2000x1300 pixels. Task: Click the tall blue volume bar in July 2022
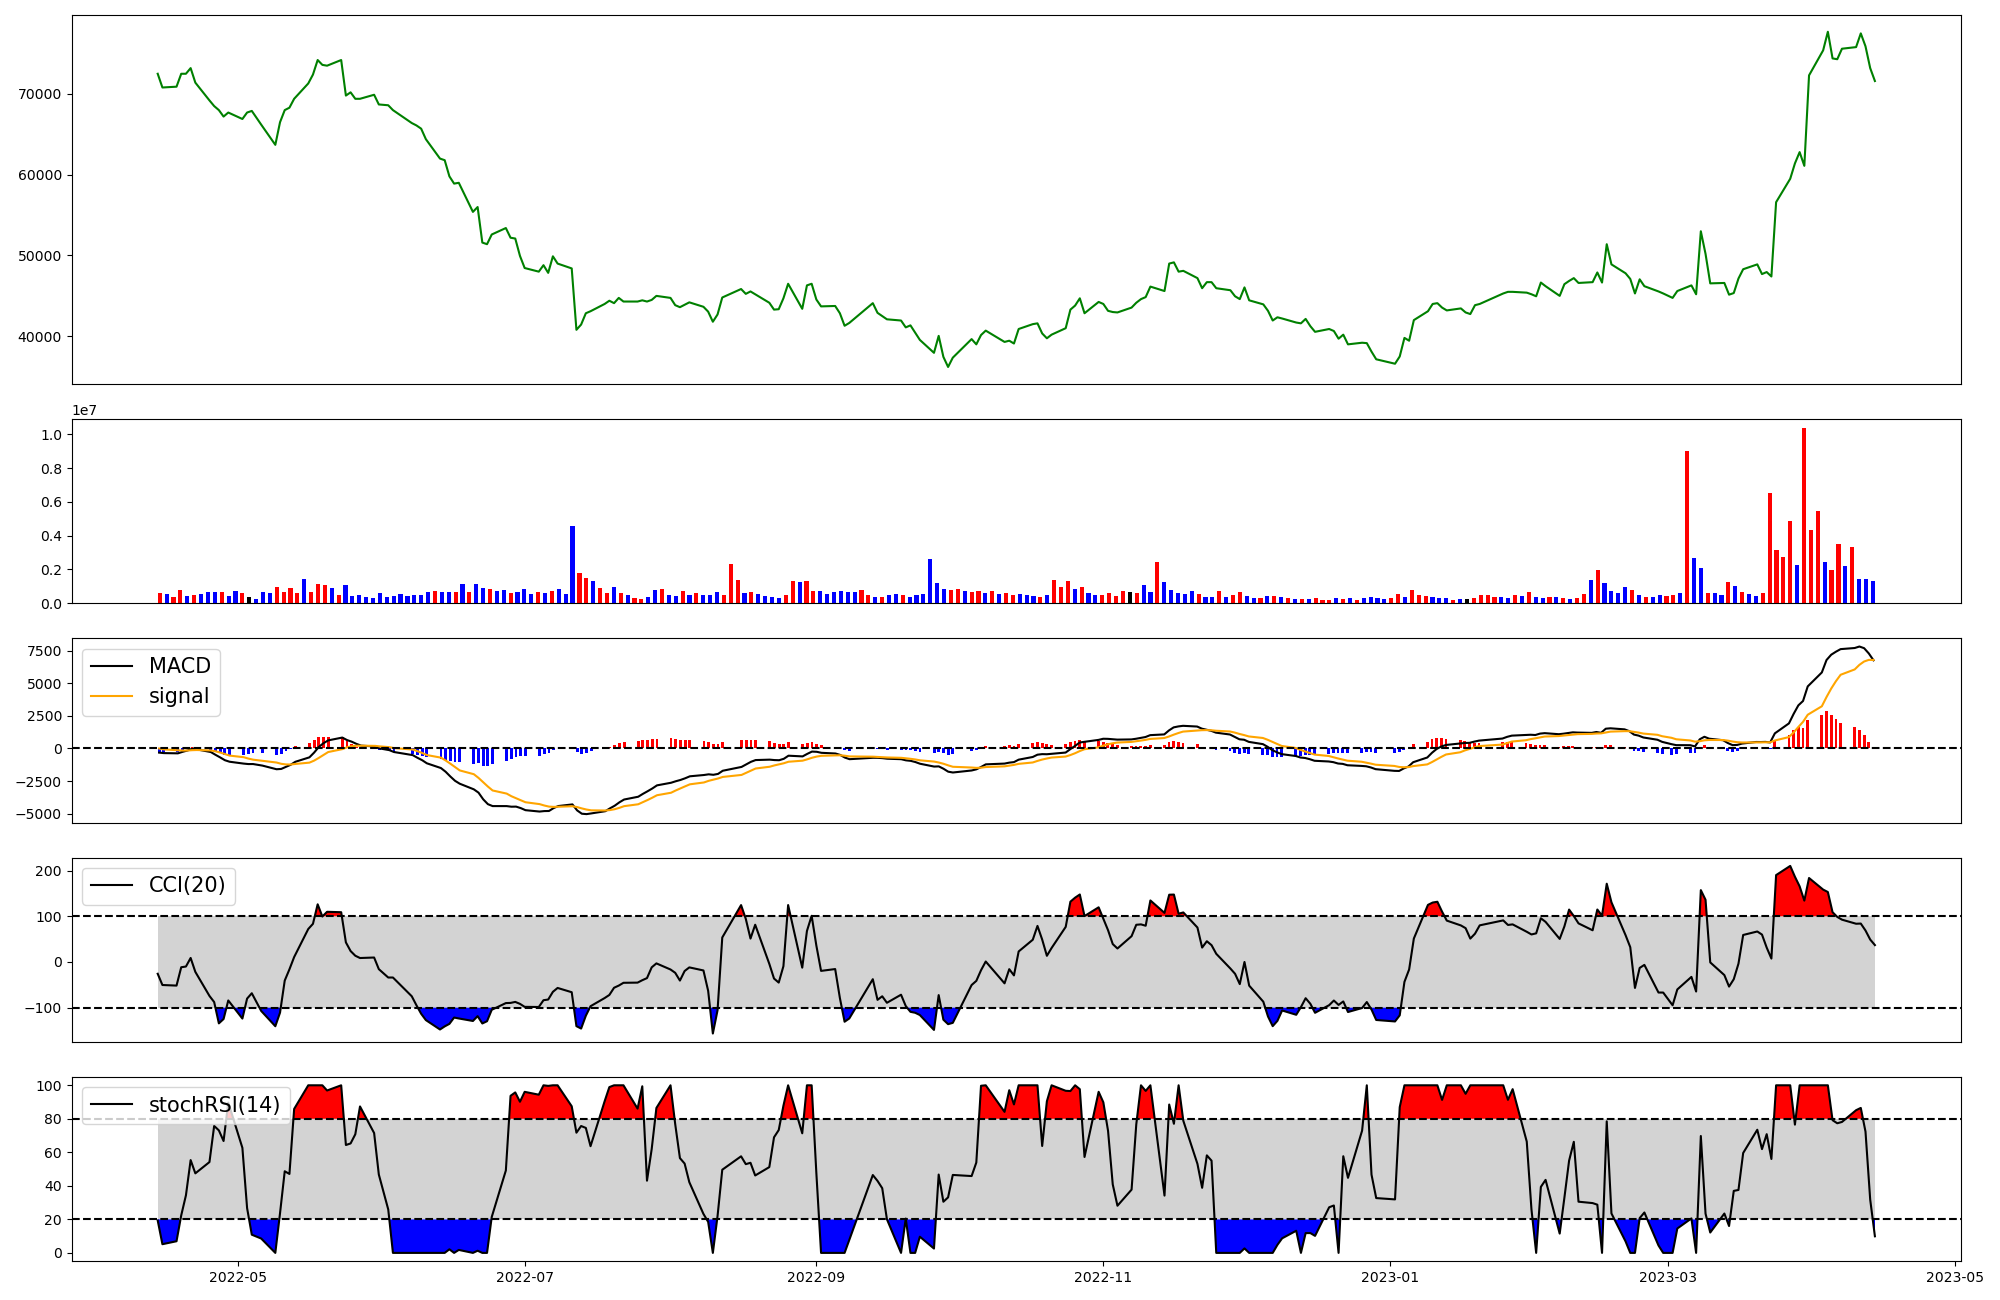[573, 565]
